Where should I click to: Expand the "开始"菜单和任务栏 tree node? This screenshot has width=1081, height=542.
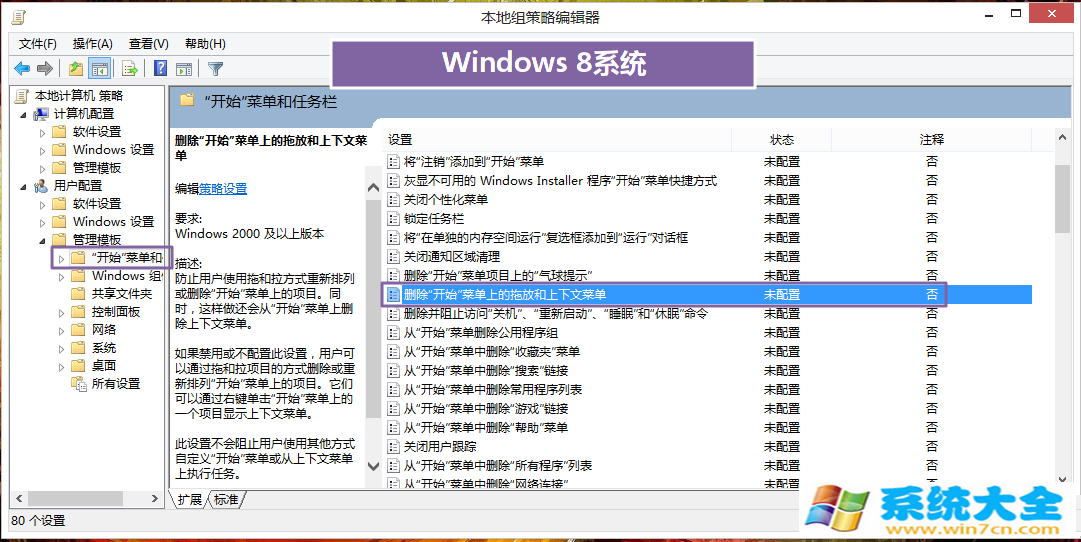tap(61, 259)
